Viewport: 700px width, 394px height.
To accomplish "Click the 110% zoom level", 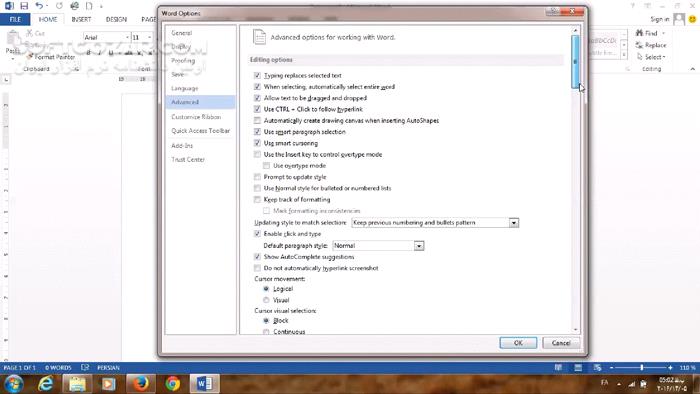I will point(688,368).
